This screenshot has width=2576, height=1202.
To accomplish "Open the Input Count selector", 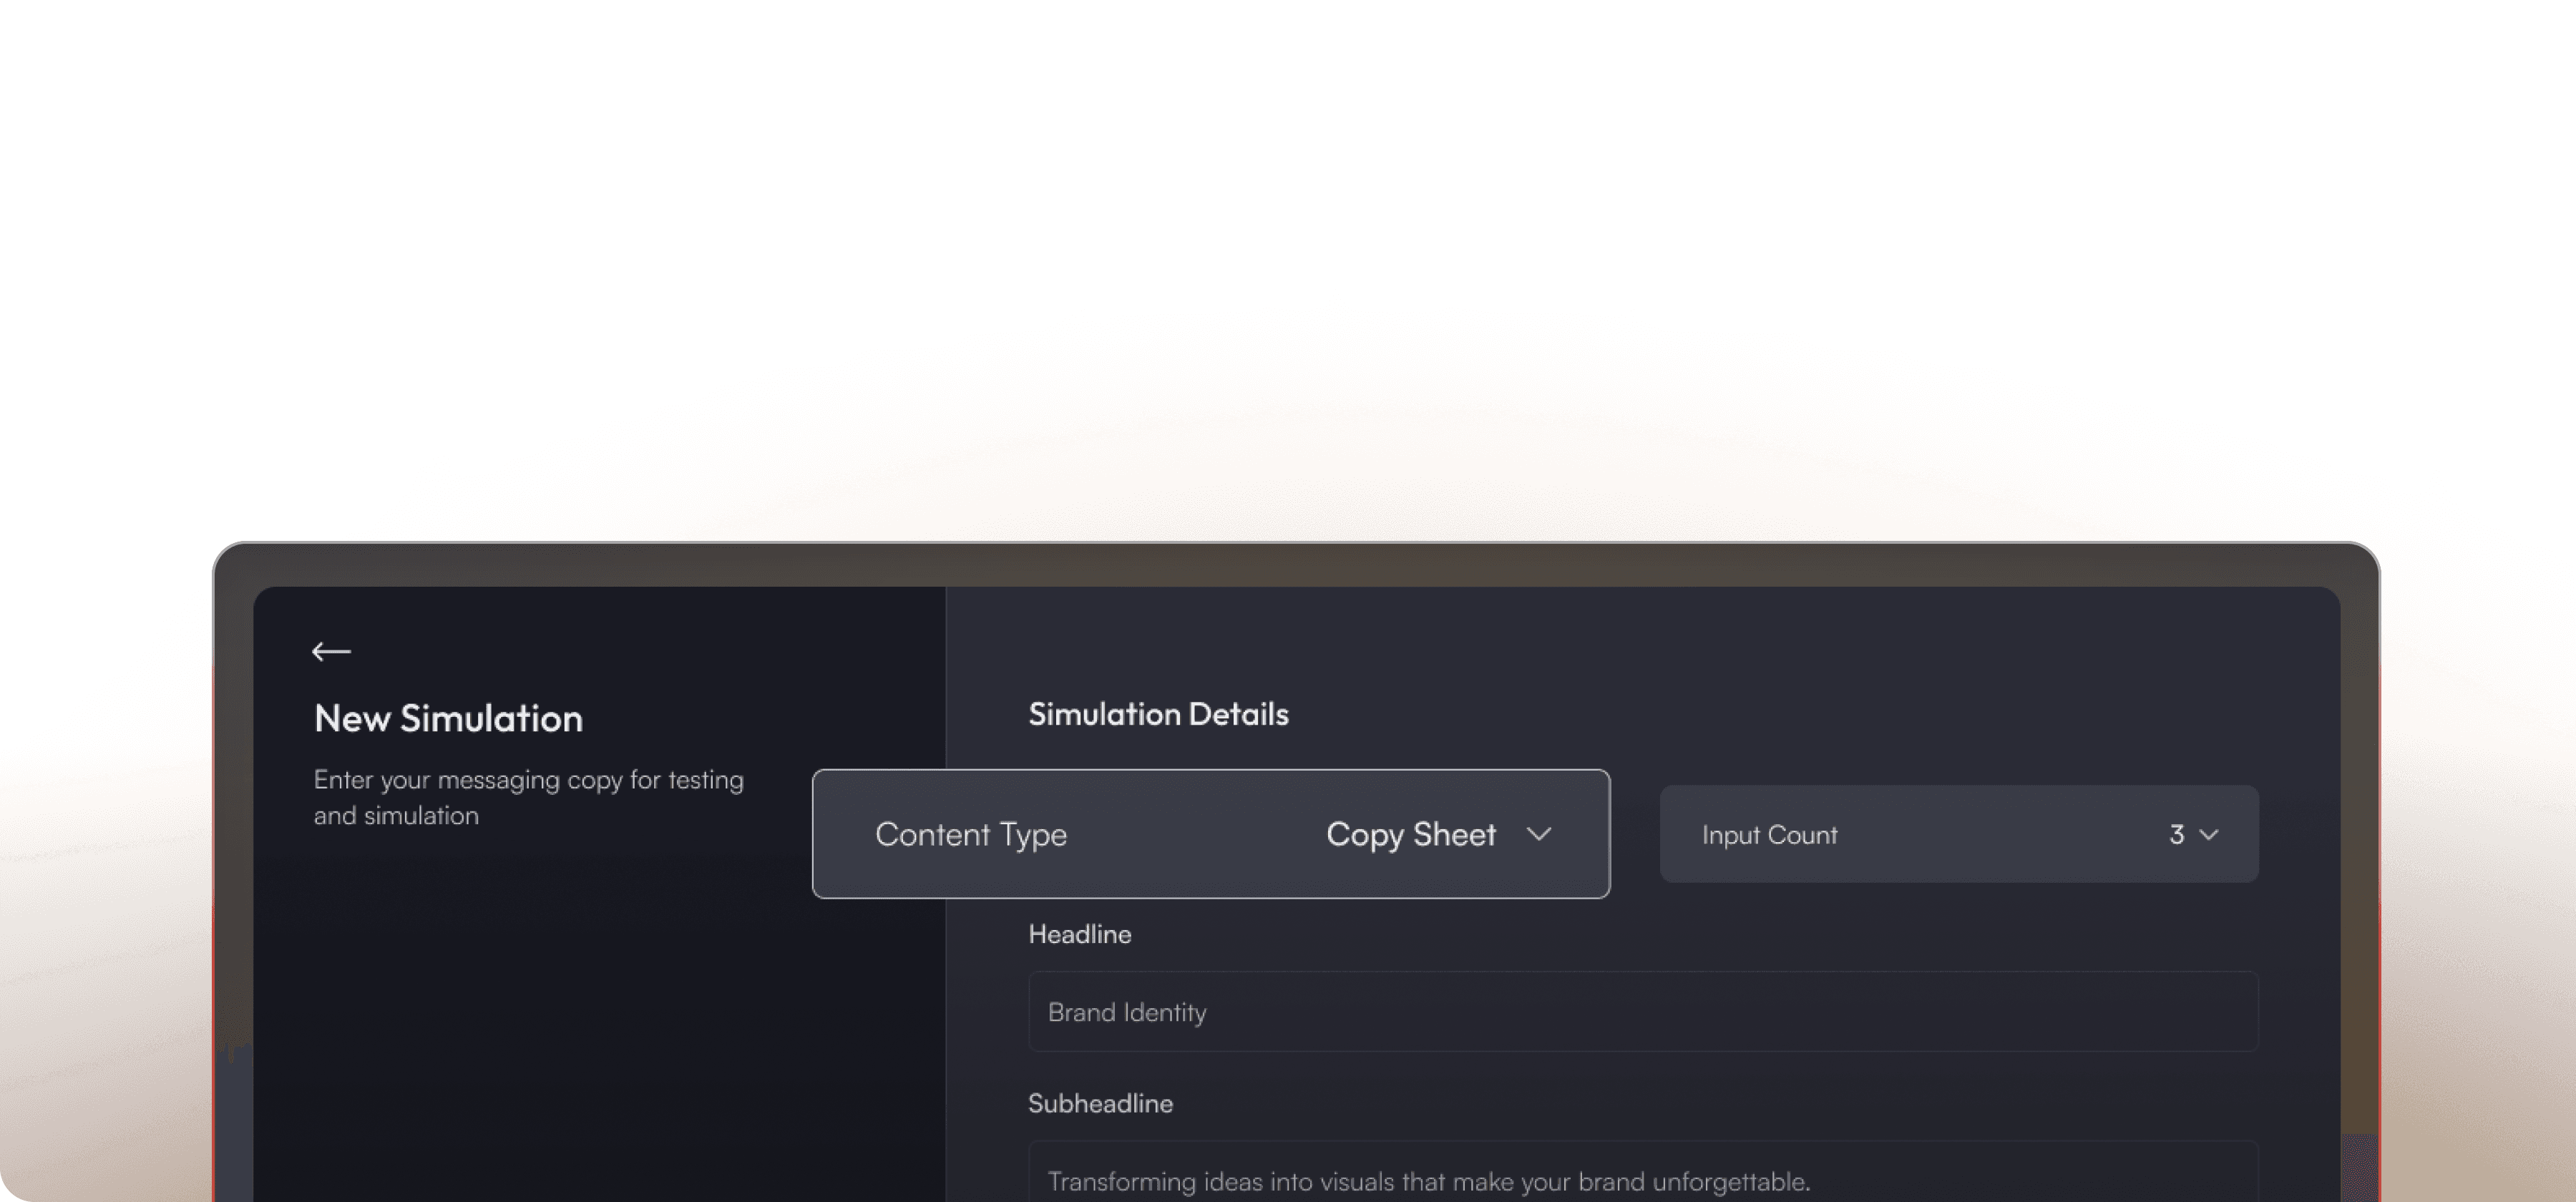I will tap(1958, 834).
